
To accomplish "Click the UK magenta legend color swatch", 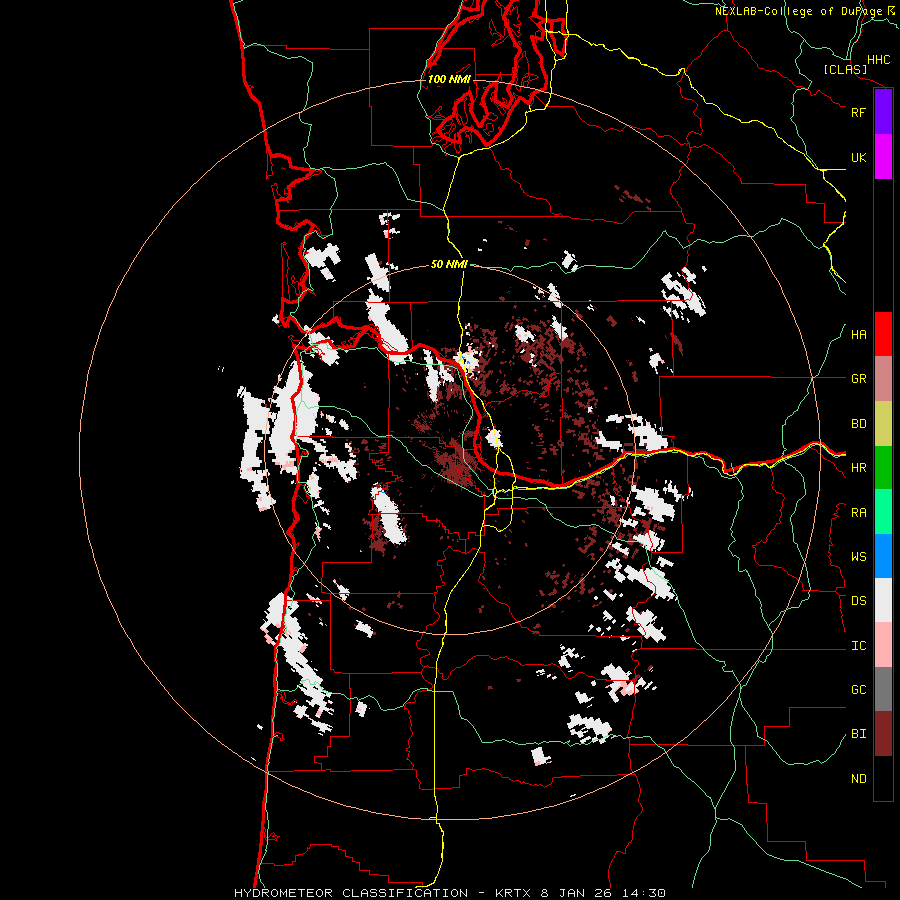I will click(883, 157).
